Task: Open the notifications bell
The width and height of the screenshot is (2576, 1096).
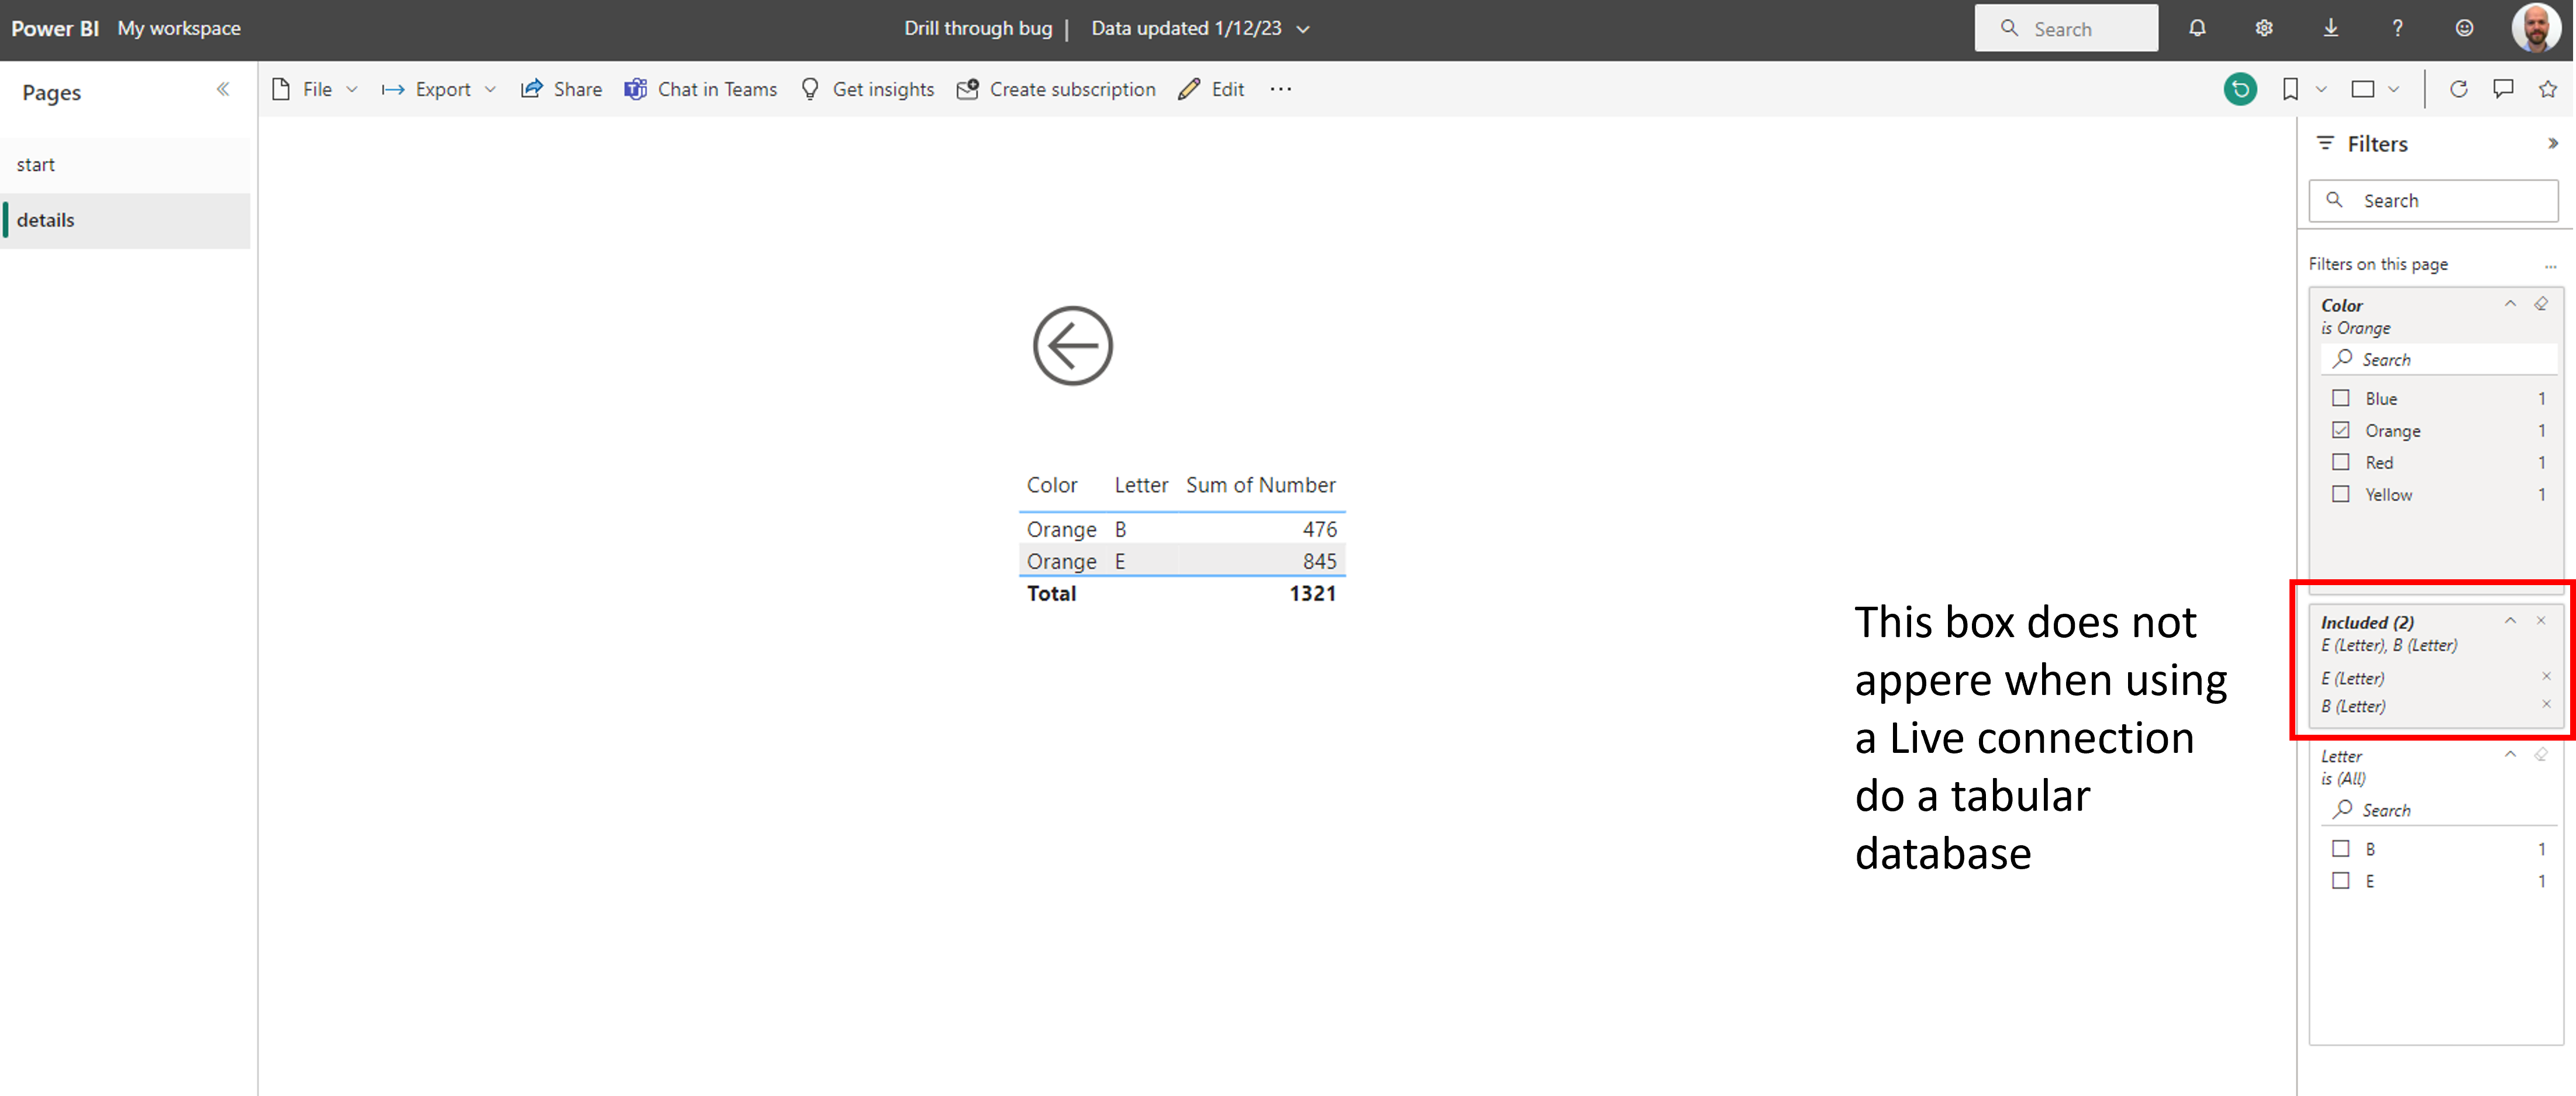Action: pos(2196,28)
